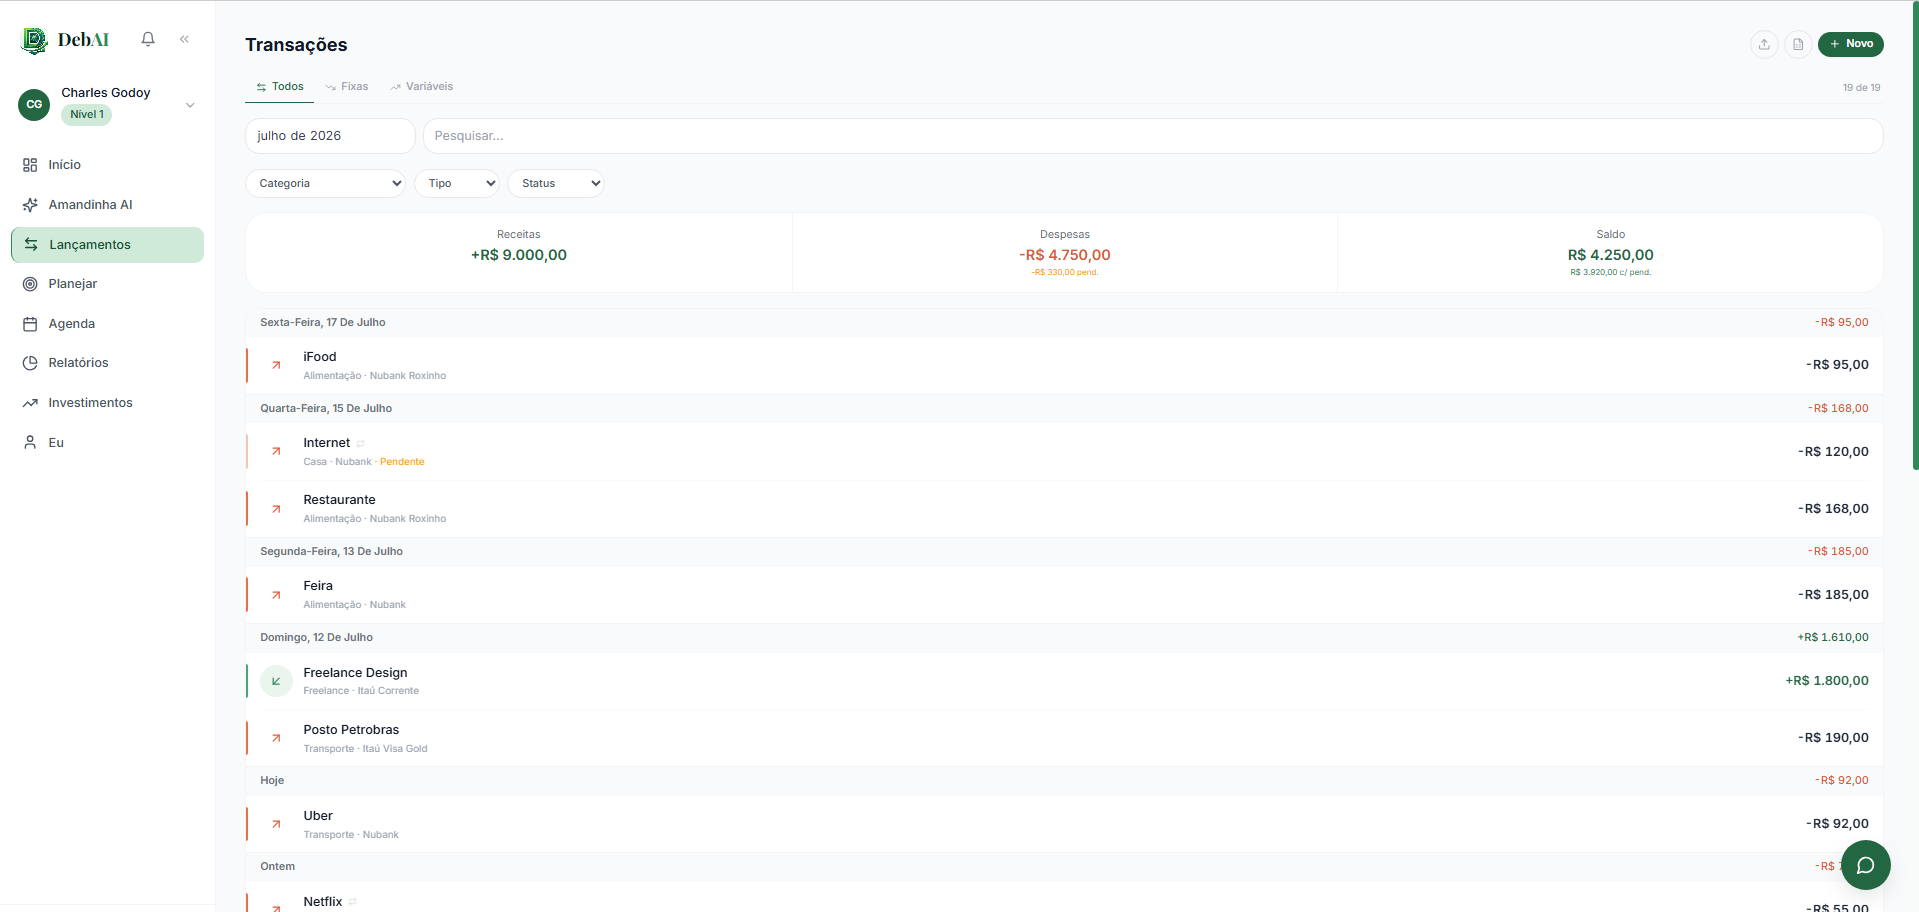Click the Saldo value R$ 4.250,00

[x=1610, y=255]
